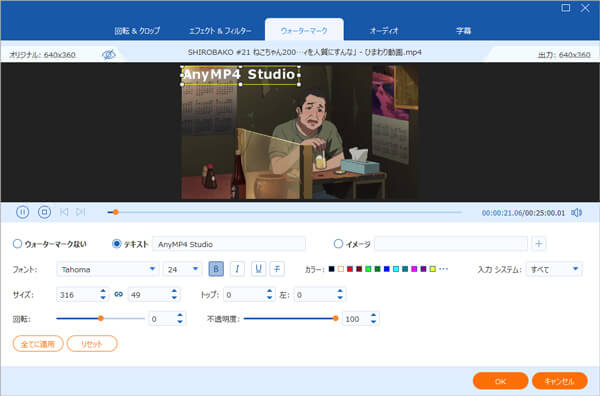Toggle italic text formatting
600x396 pixels.
click(237, 269)
